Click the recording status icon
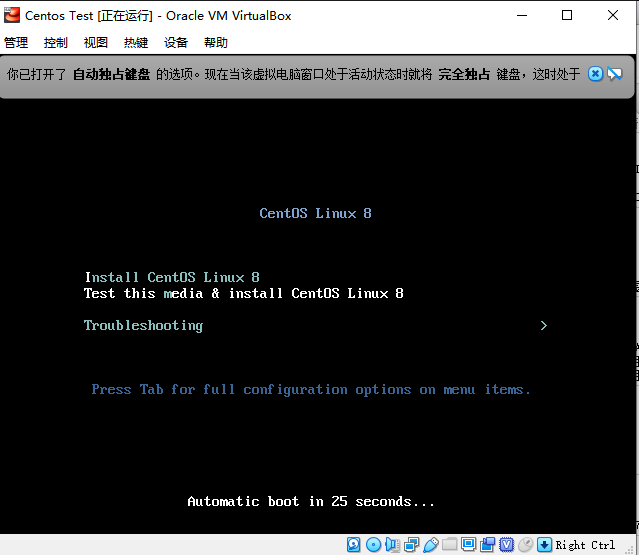The width and height of the screenshot is (639, 555). point(487,544)
